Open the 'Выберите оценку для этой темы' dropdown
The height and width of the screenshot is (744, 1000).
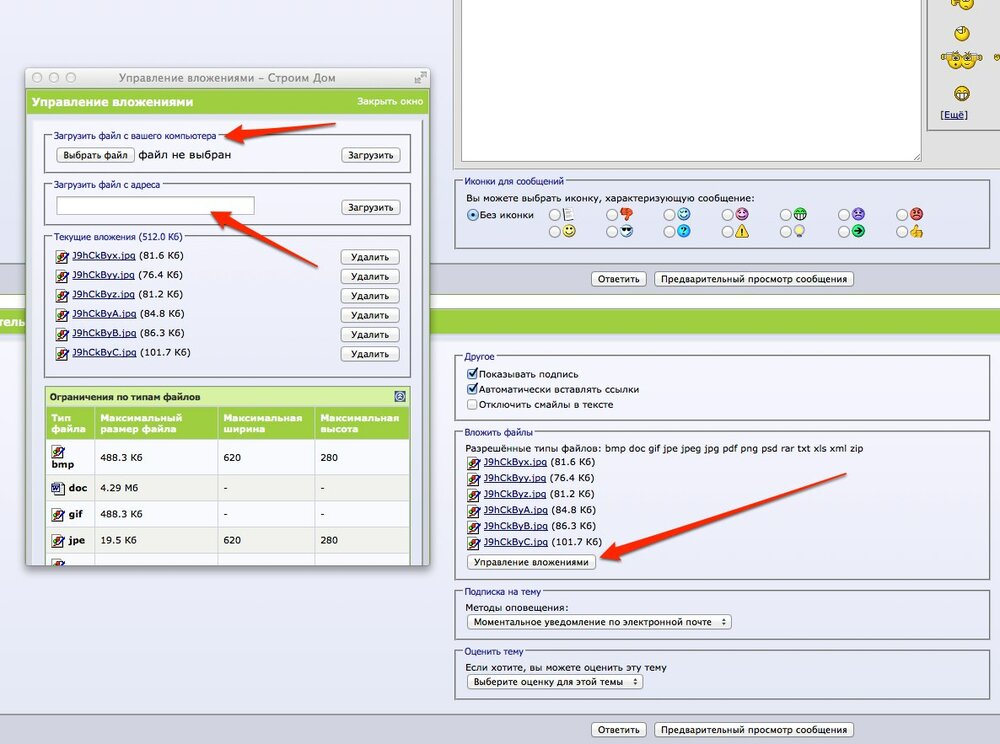pyautogui.click(x=555, y=682)
